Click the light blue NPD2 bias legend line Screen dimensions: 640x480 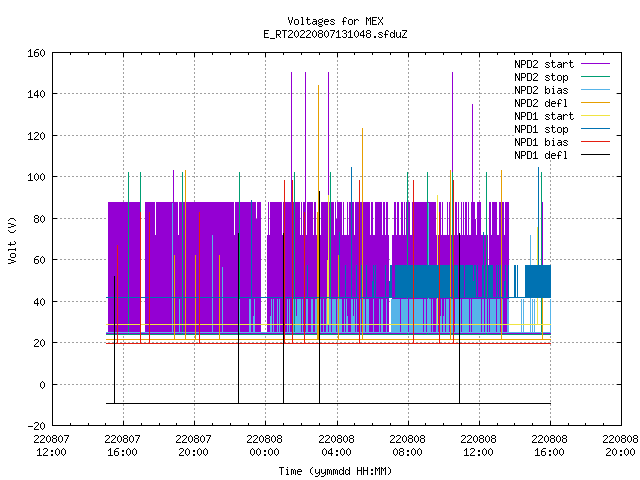[595, 90]
